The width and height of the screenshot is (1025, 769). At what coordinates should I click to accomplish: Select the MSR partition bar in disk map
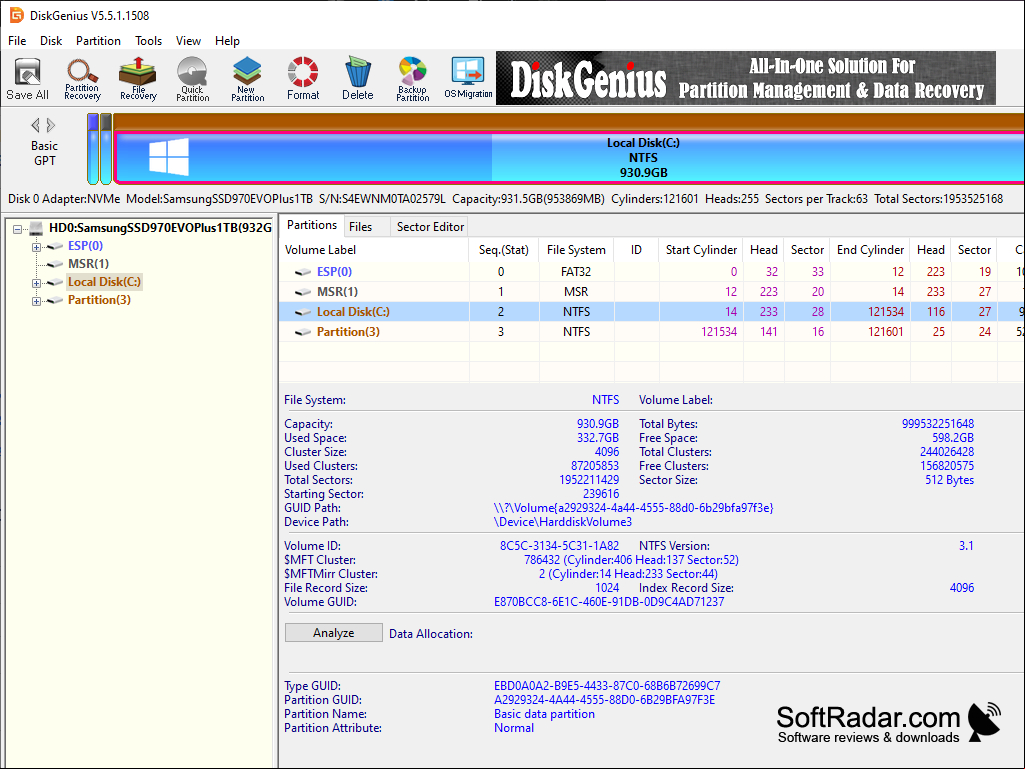106,149
